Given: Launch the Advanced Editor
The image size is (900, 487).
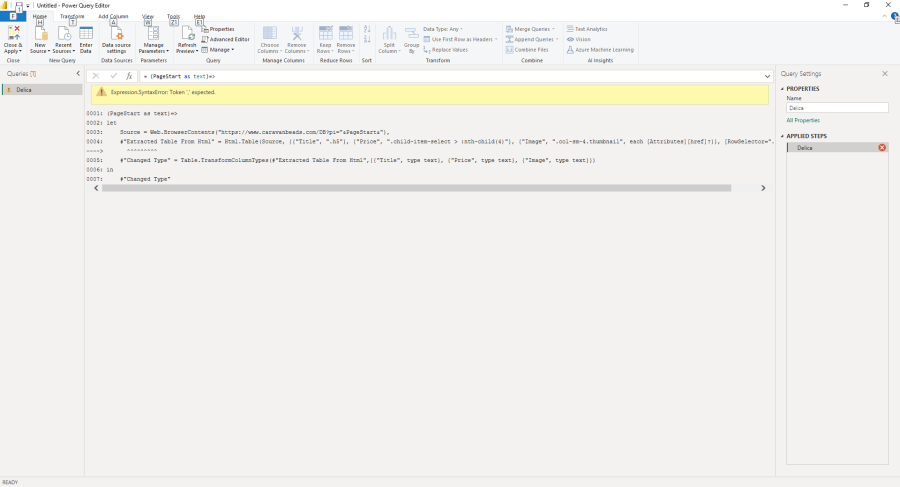Looking at the screenshot, I should coord(226,40).
